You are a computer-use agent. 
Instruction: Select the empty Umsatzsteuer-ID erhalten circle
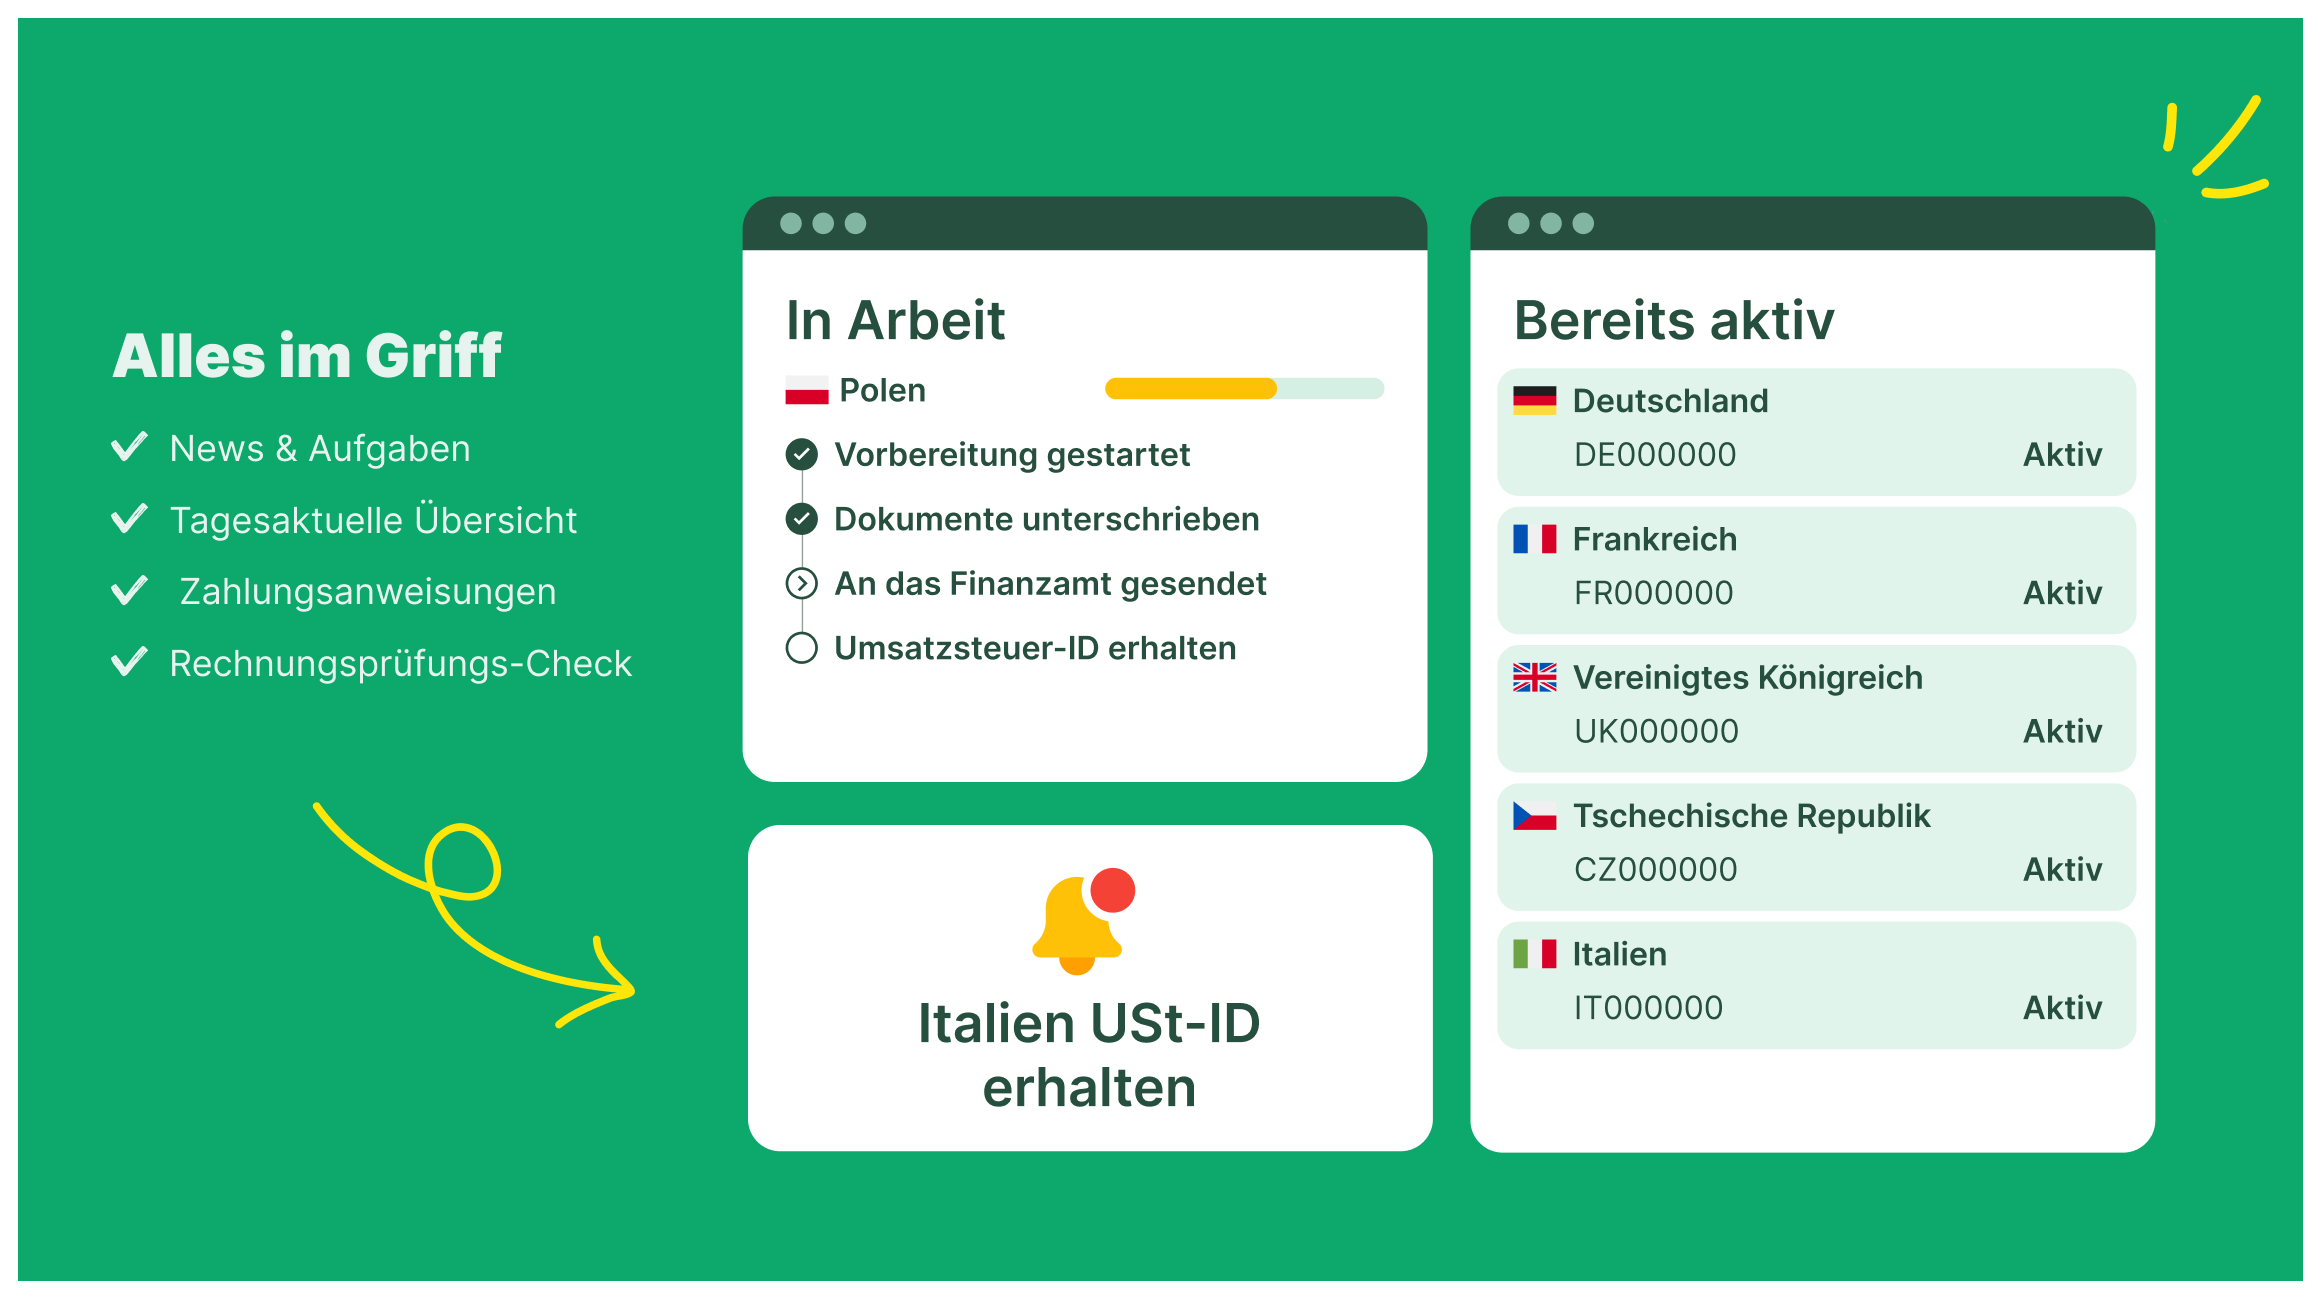coord(801,648)
